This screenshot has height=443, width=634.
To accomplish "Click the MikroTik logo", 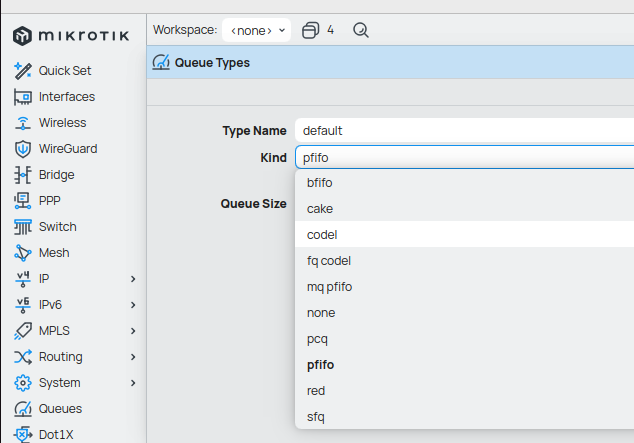I will point(73,37).
